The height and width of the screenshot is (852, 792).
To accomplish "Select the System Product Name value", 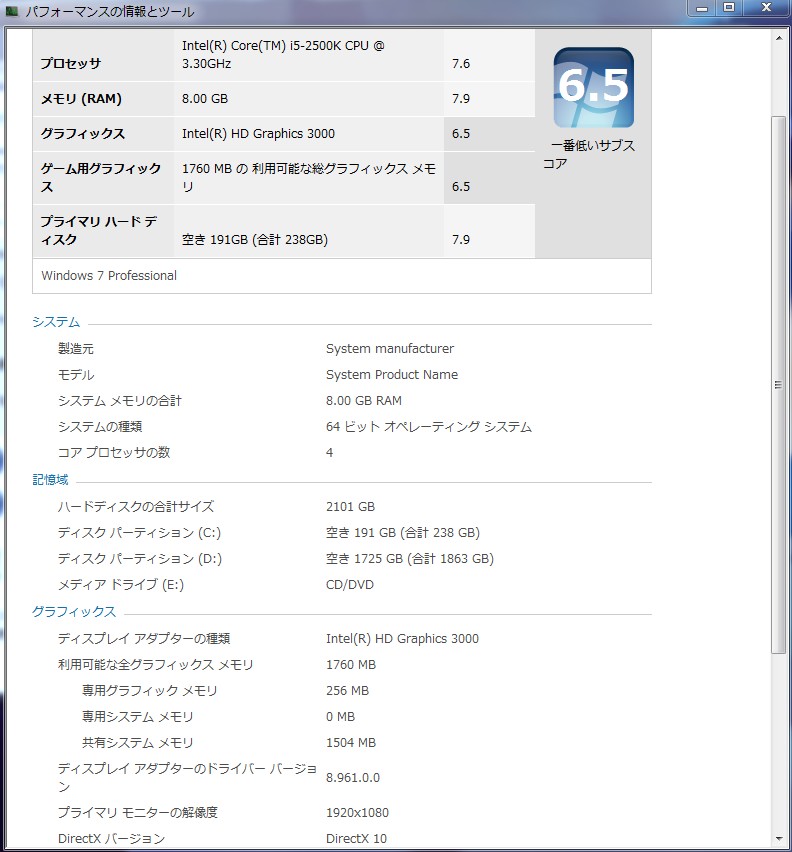I will [x=392, y=374].
